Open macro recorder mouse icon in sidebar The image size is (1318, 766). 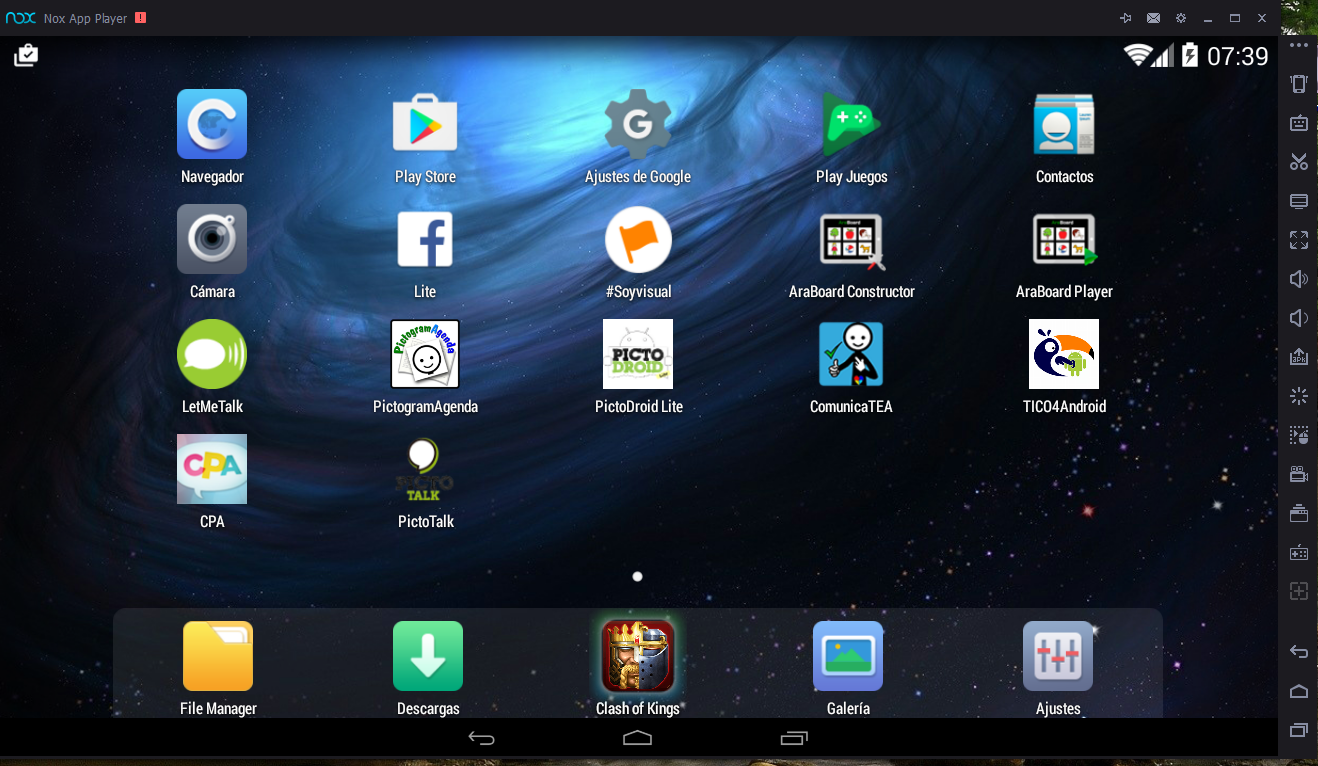point(1299,435)
